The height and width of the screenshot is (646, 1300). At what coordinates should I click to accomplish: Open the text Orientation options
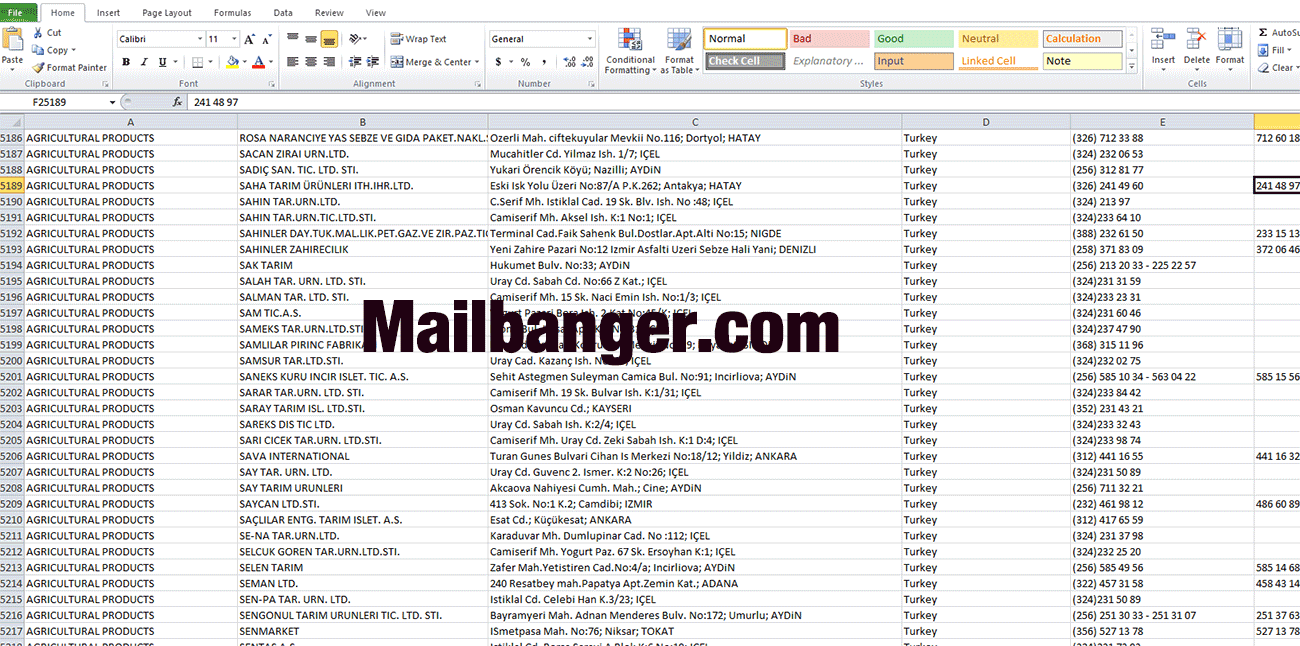[358, 39]
